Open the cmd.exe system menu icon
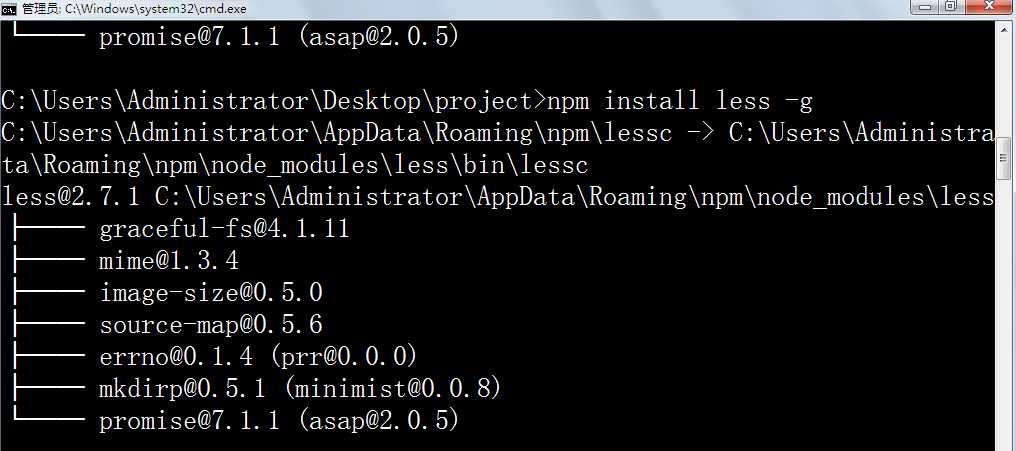Image resolution: width=1016 pixels, height=451 pixels. coord(9,8)
